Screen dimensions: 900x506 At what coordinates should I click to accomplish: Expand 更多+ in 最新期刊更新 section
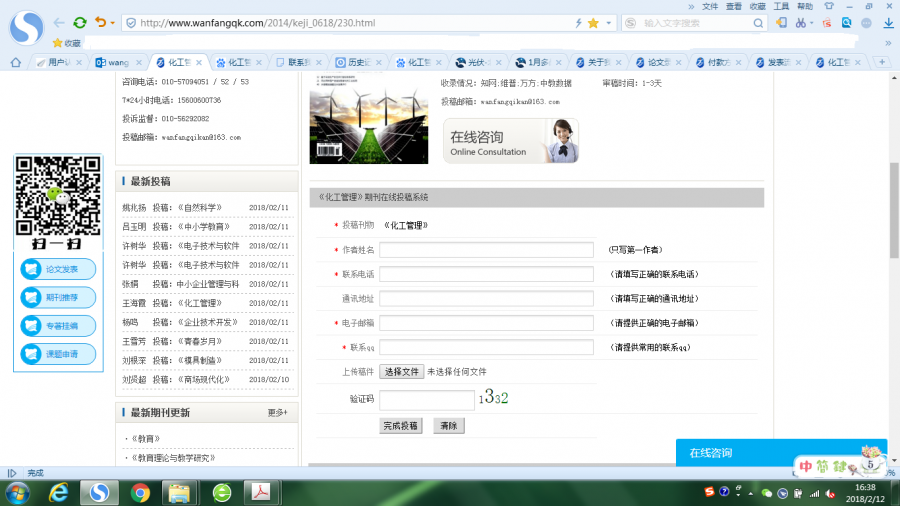click(277, 412)
